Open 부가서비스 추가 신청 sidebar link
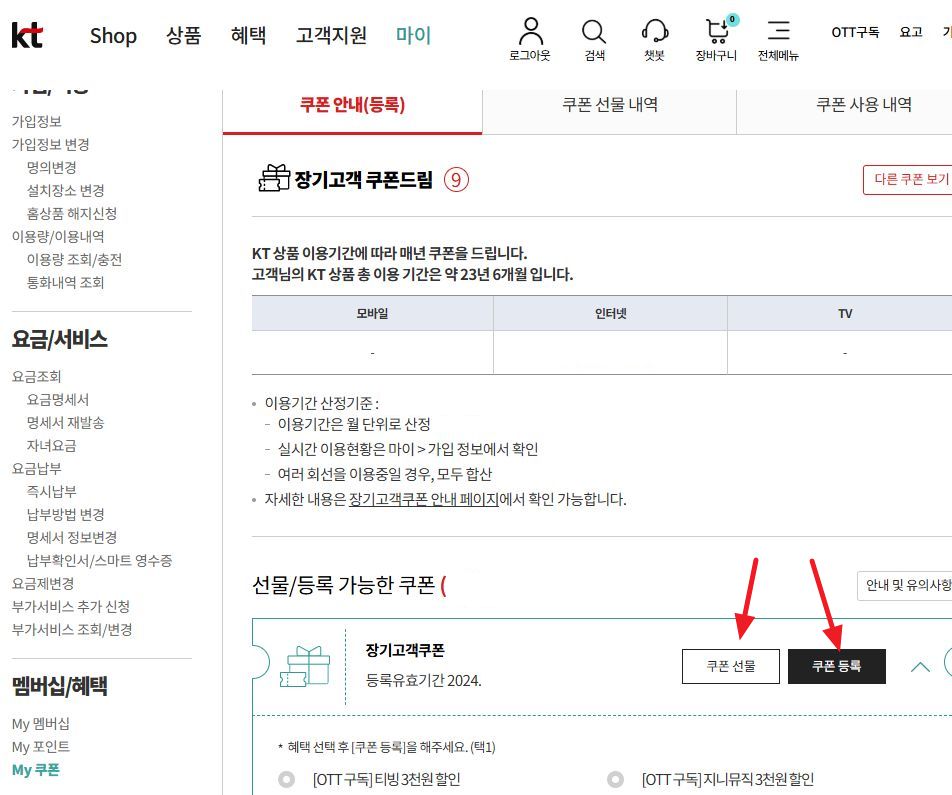 coord(70,607)
